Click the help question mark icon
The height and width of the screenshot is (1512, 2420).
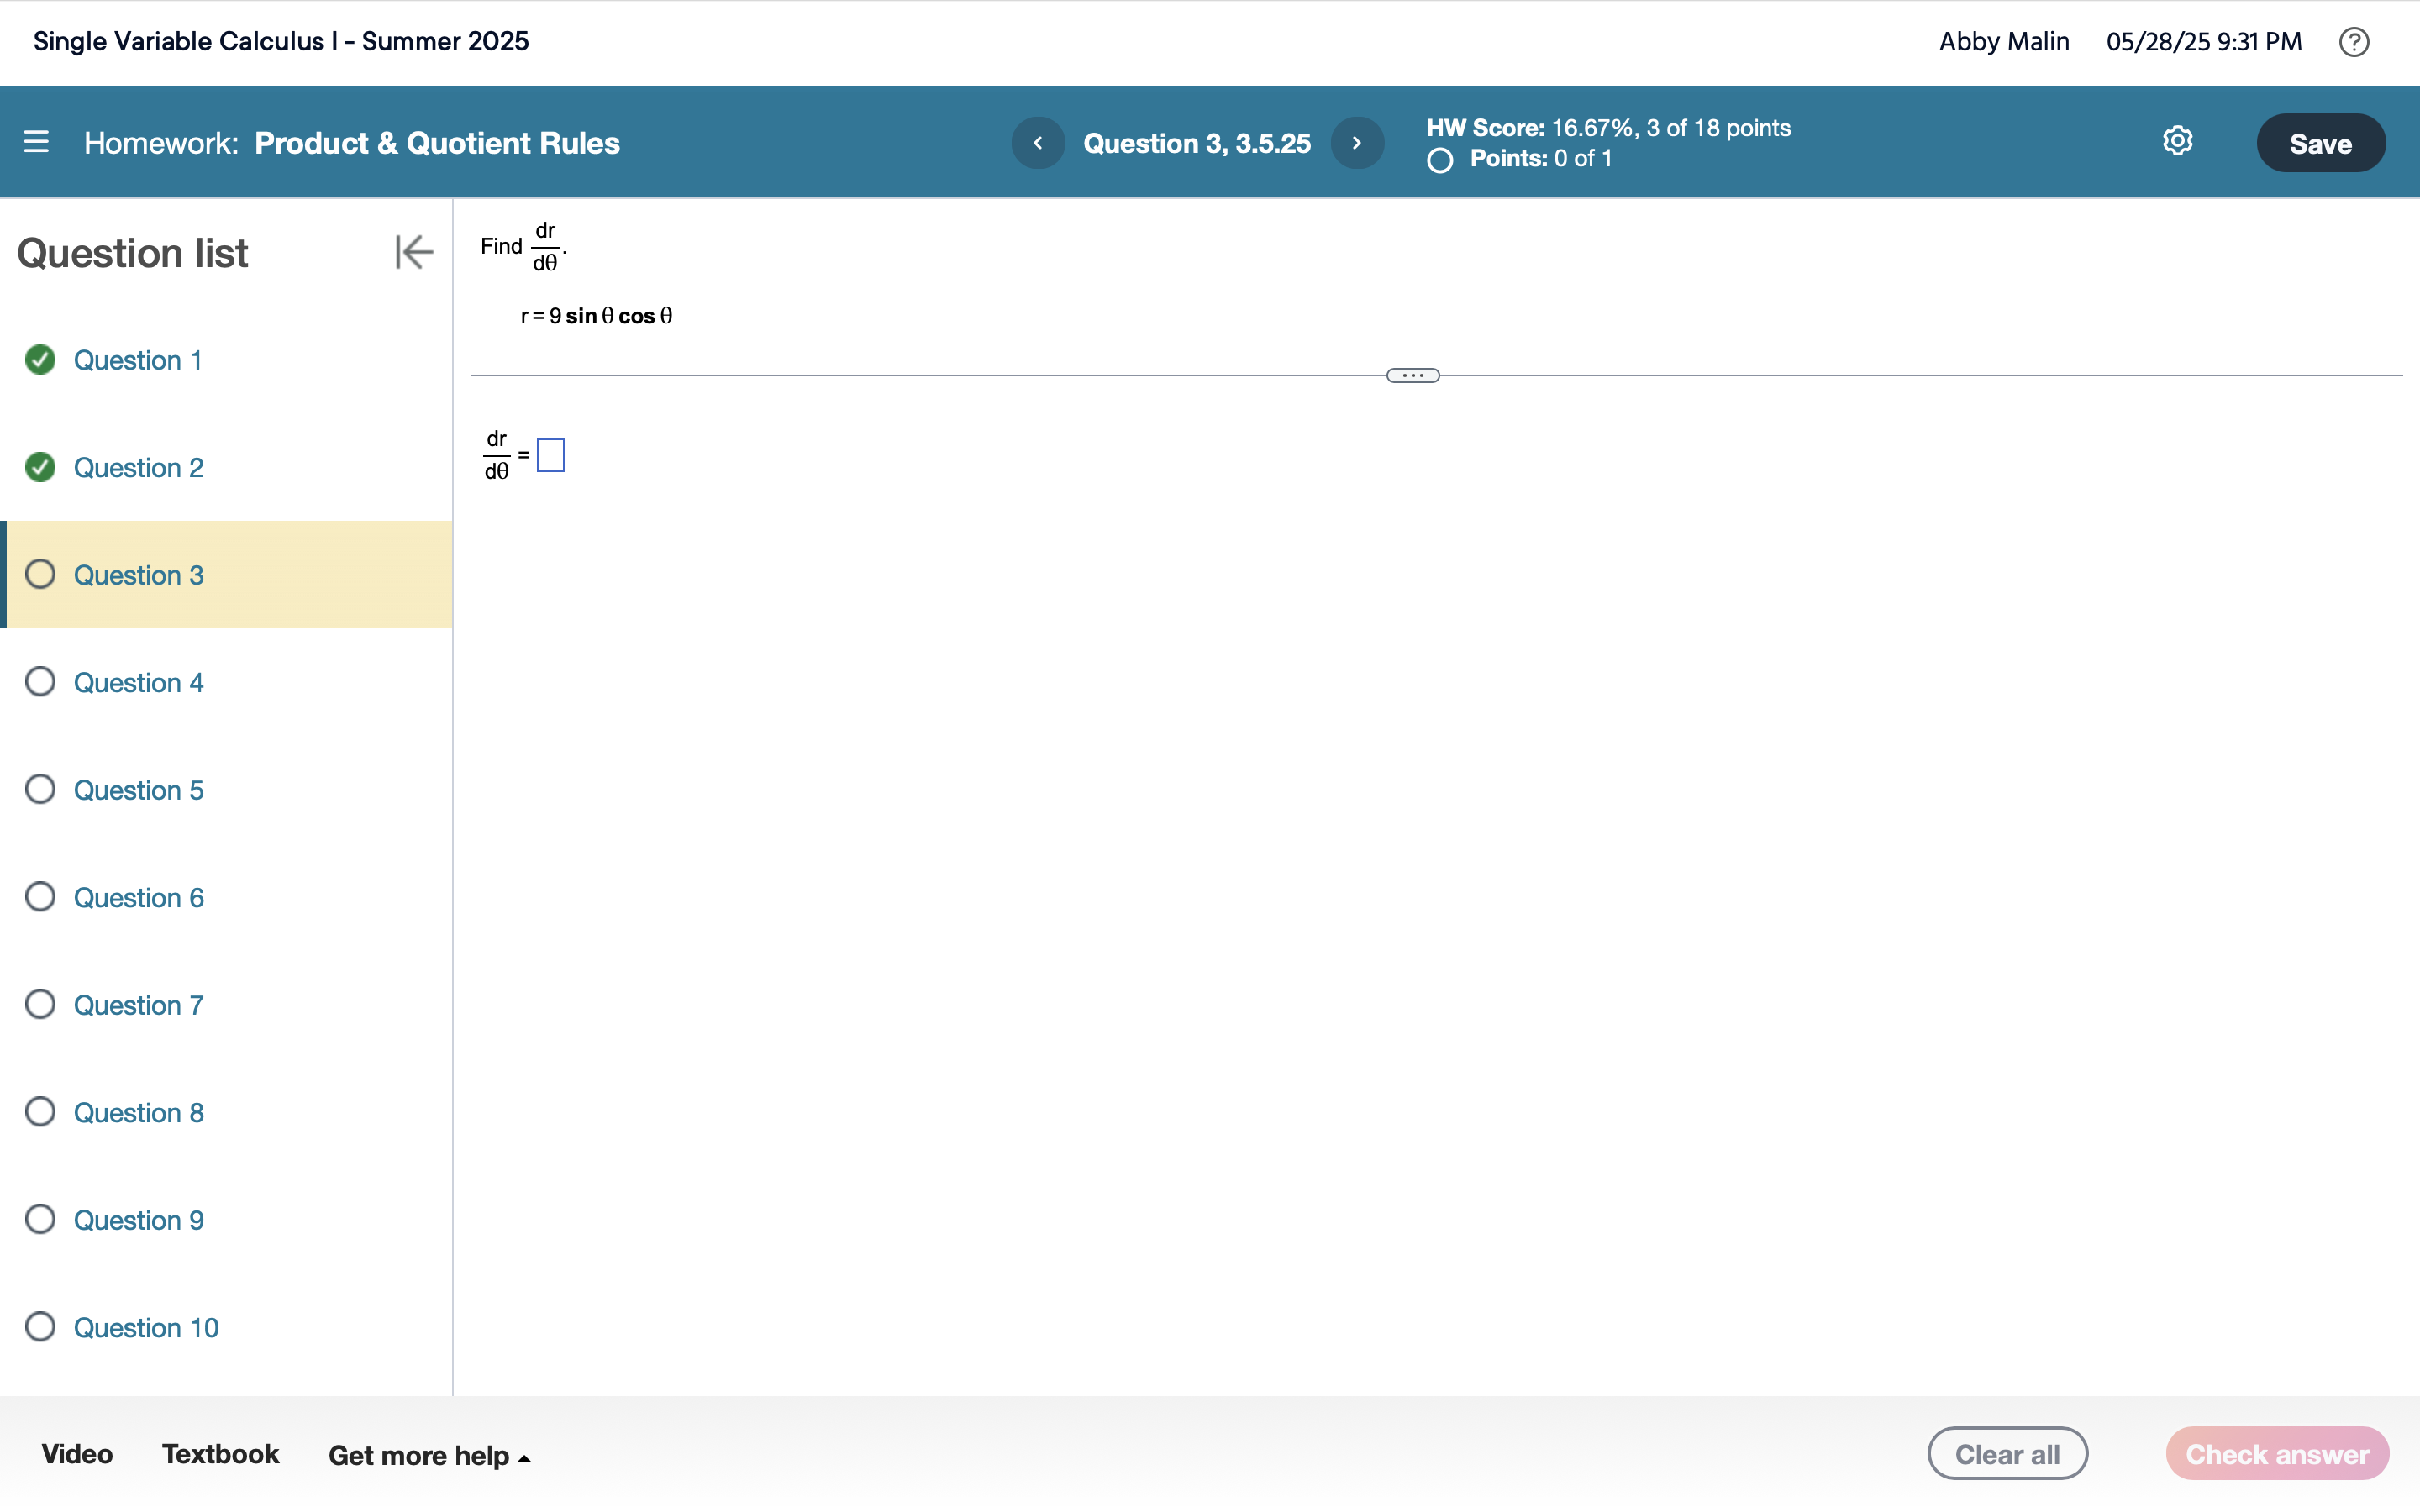[2353, 42]
